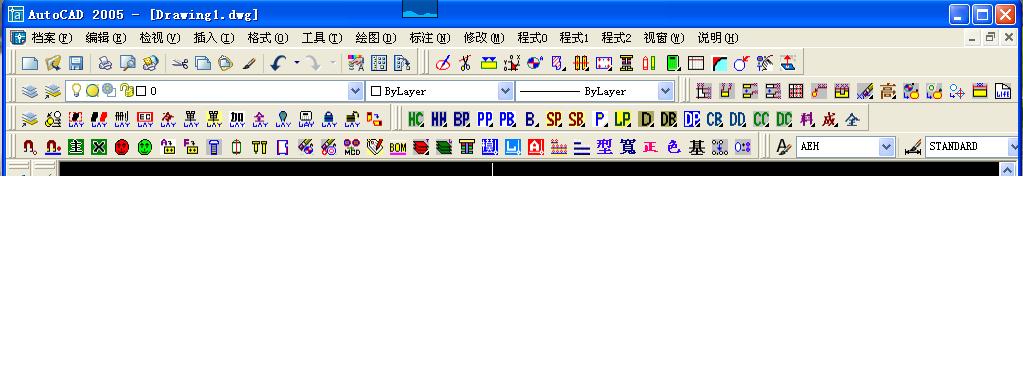Open the 说明(H) menu
Image resolution: width=1023 pixels, height=384 pixels.
[718, 38]
